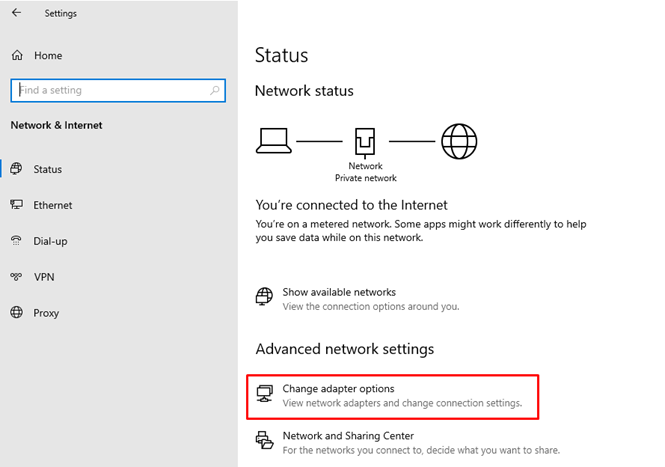Click the Home house icon
665x467 pixels.
pyautogui.click(x=17, y=55)
